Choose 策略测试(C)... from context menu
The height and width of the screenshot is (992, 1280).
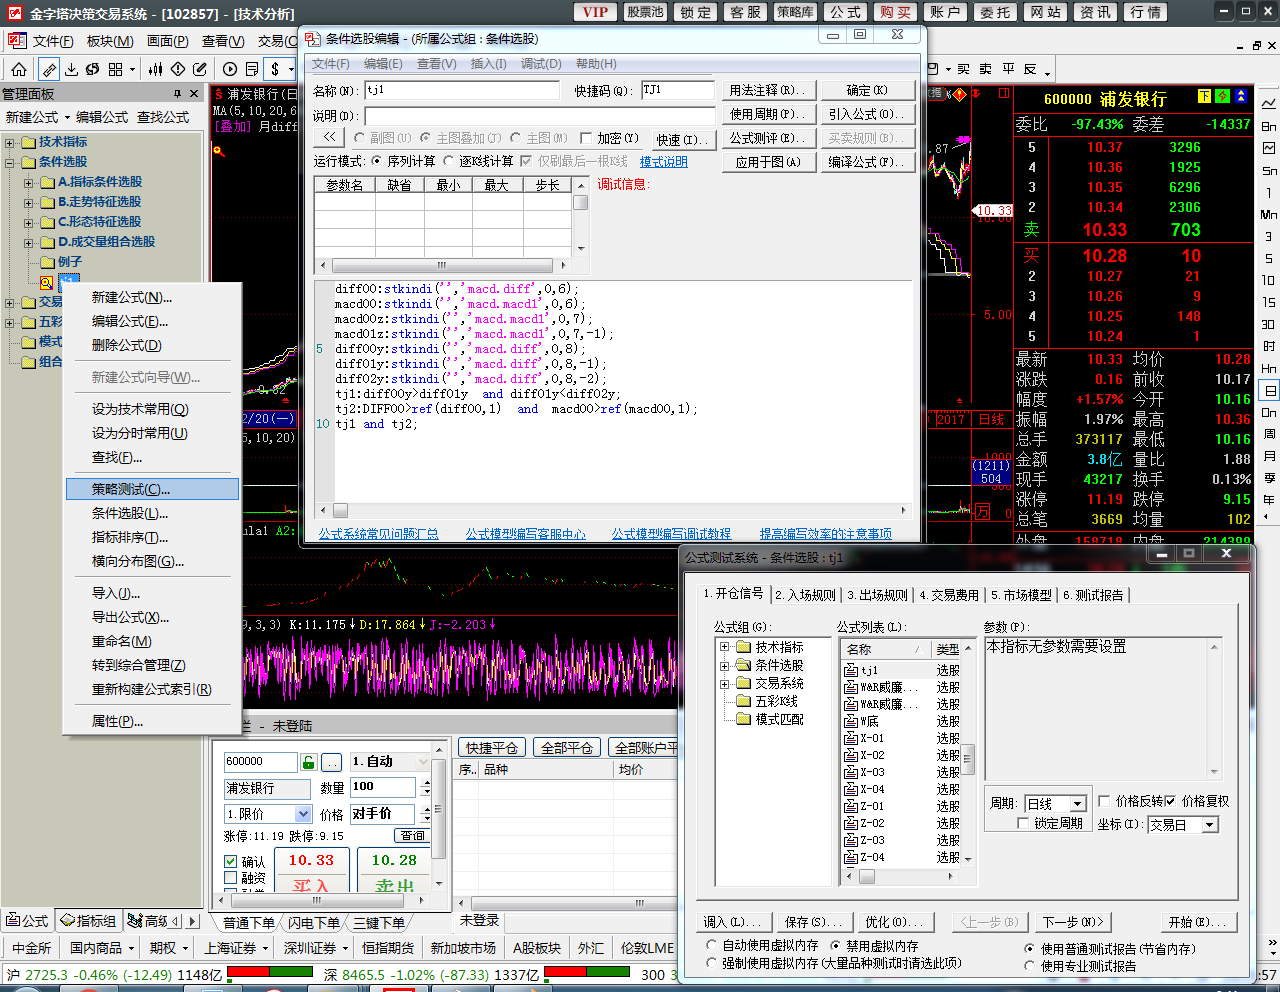(x=152, y=489)
